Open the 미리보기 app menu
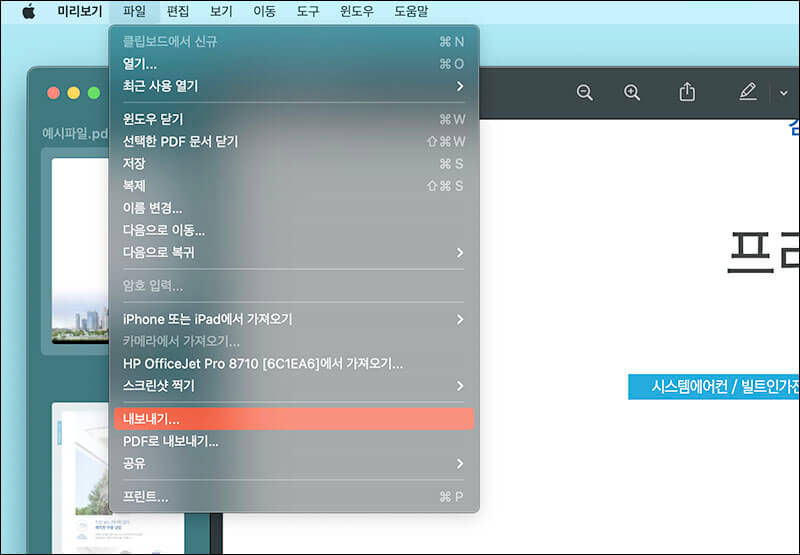The width and height of the screenshot is (800, 555). point(80,11)
